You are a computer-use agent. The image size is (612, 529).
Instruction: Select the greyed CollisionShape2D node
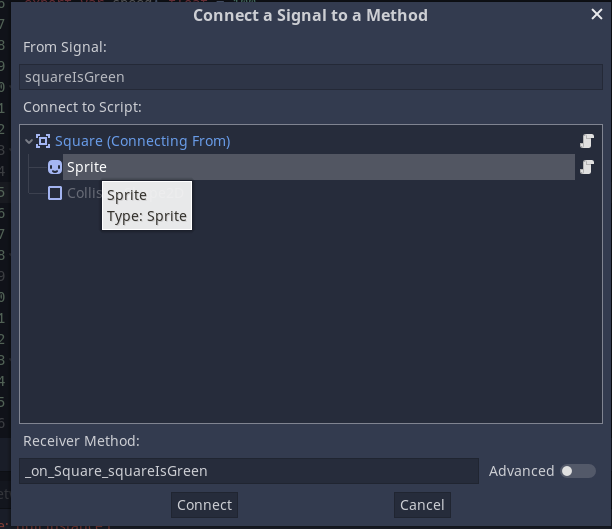[x=84, y=193]
